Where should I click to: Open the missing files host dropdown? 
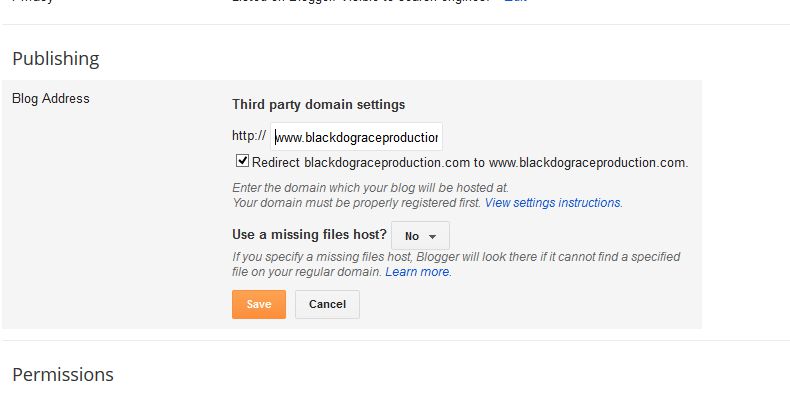coord(420,235)
